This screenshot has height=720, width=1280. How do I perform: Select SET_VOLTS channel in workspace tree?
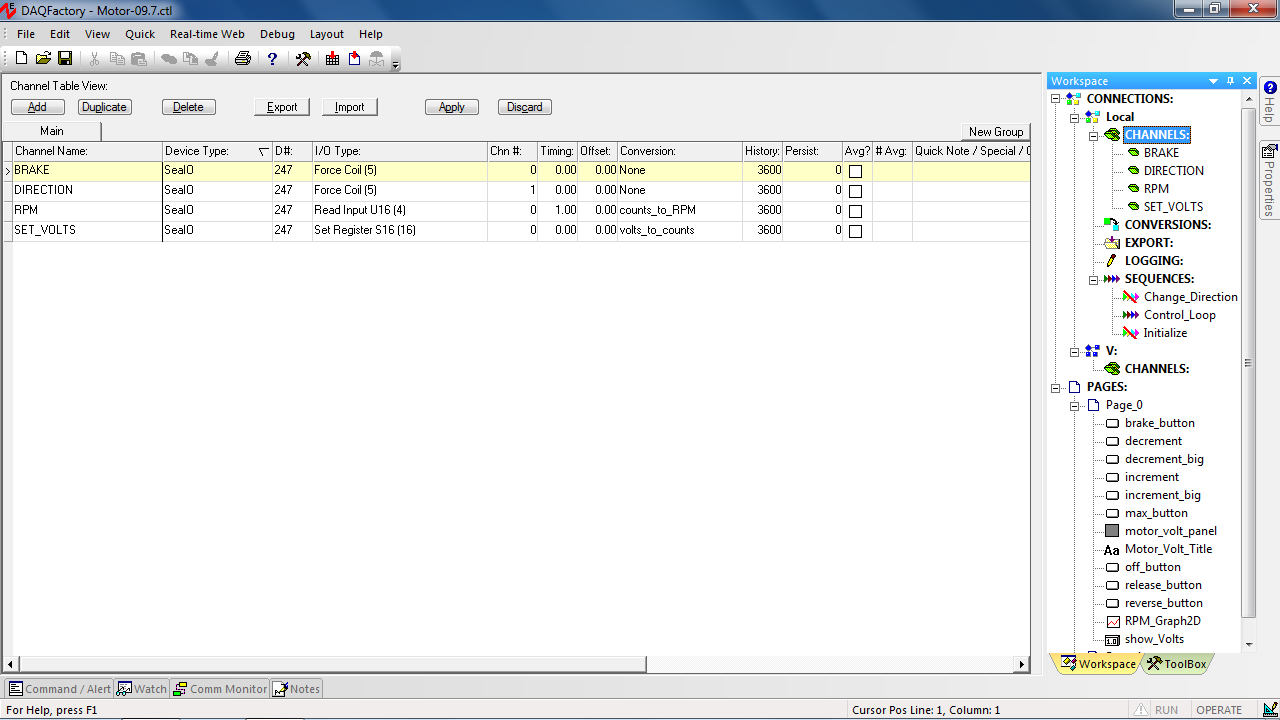[1173, 207]
